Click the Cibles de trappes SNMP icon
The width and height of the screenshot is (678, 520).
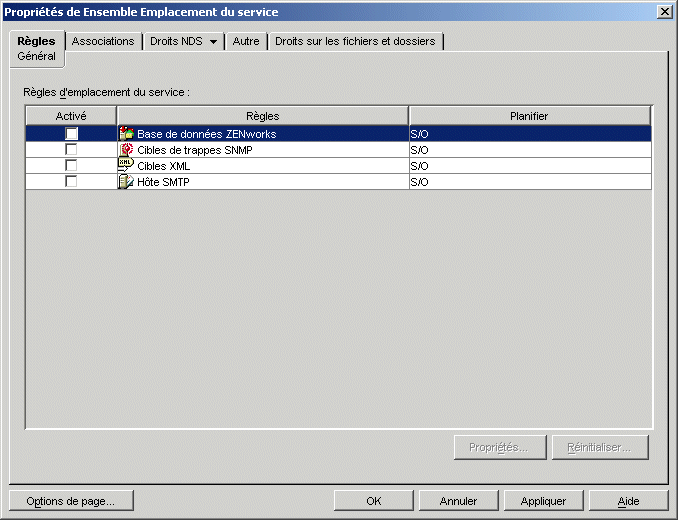pos(126,150)
